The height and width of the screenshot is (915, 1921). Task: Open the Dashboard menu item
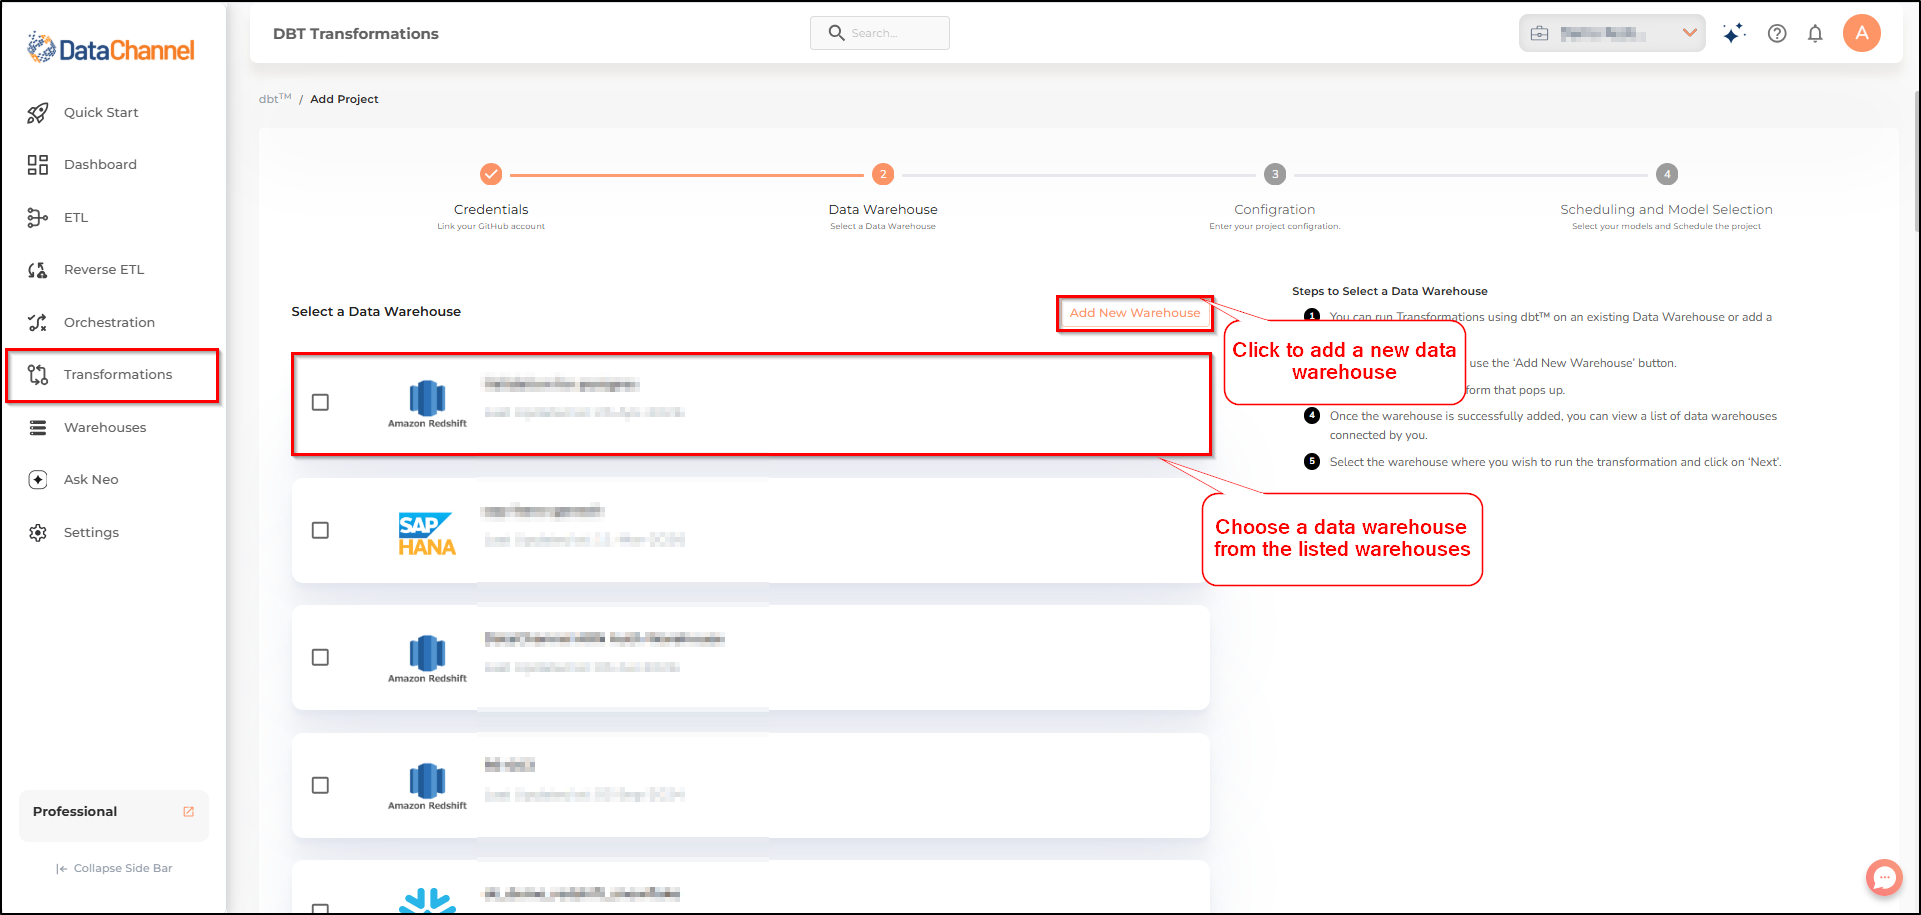(x=100, y=165)
